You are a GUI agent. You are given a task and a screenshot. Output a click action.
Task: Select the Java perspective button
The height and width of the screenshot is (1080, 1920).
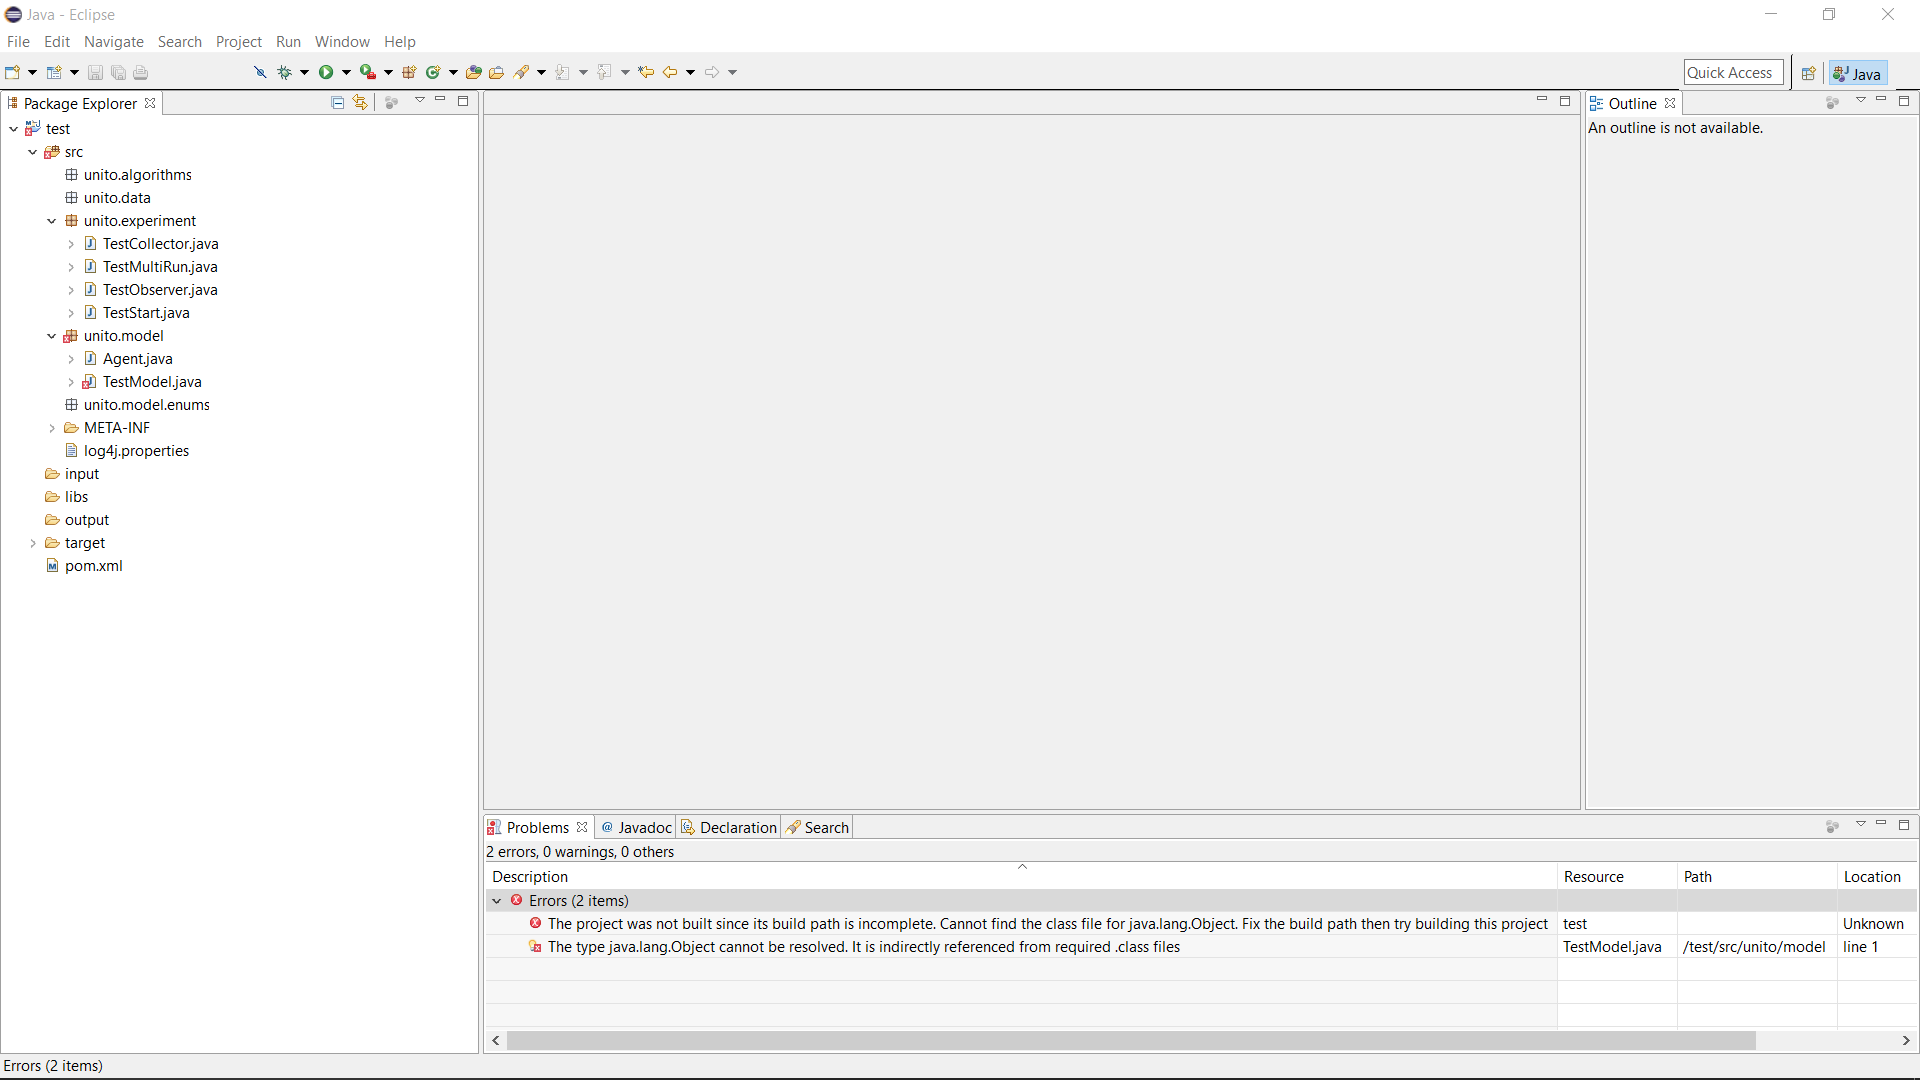point(1858,73)
